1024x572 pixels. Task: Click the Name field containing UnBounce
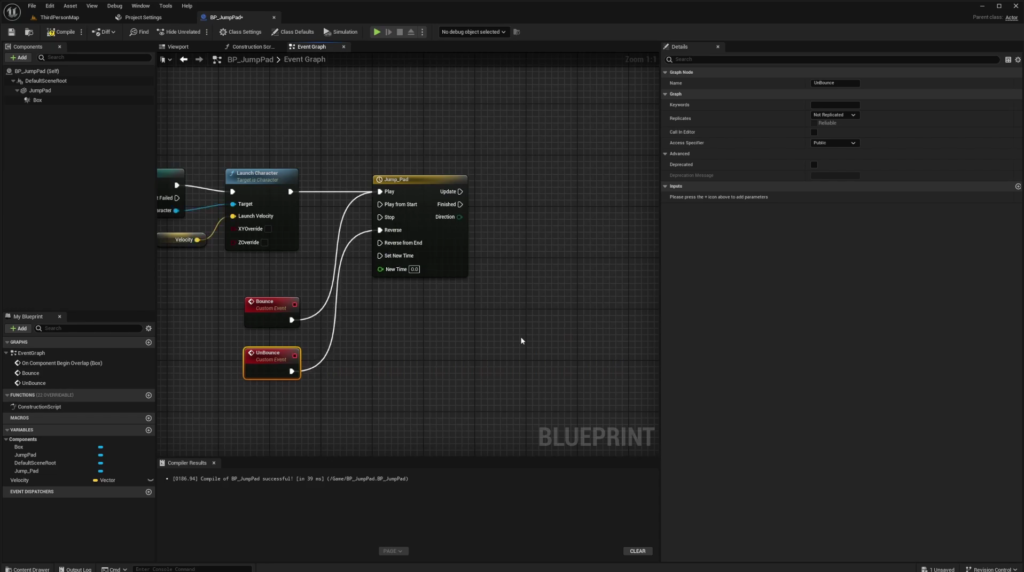coord(835,83)
